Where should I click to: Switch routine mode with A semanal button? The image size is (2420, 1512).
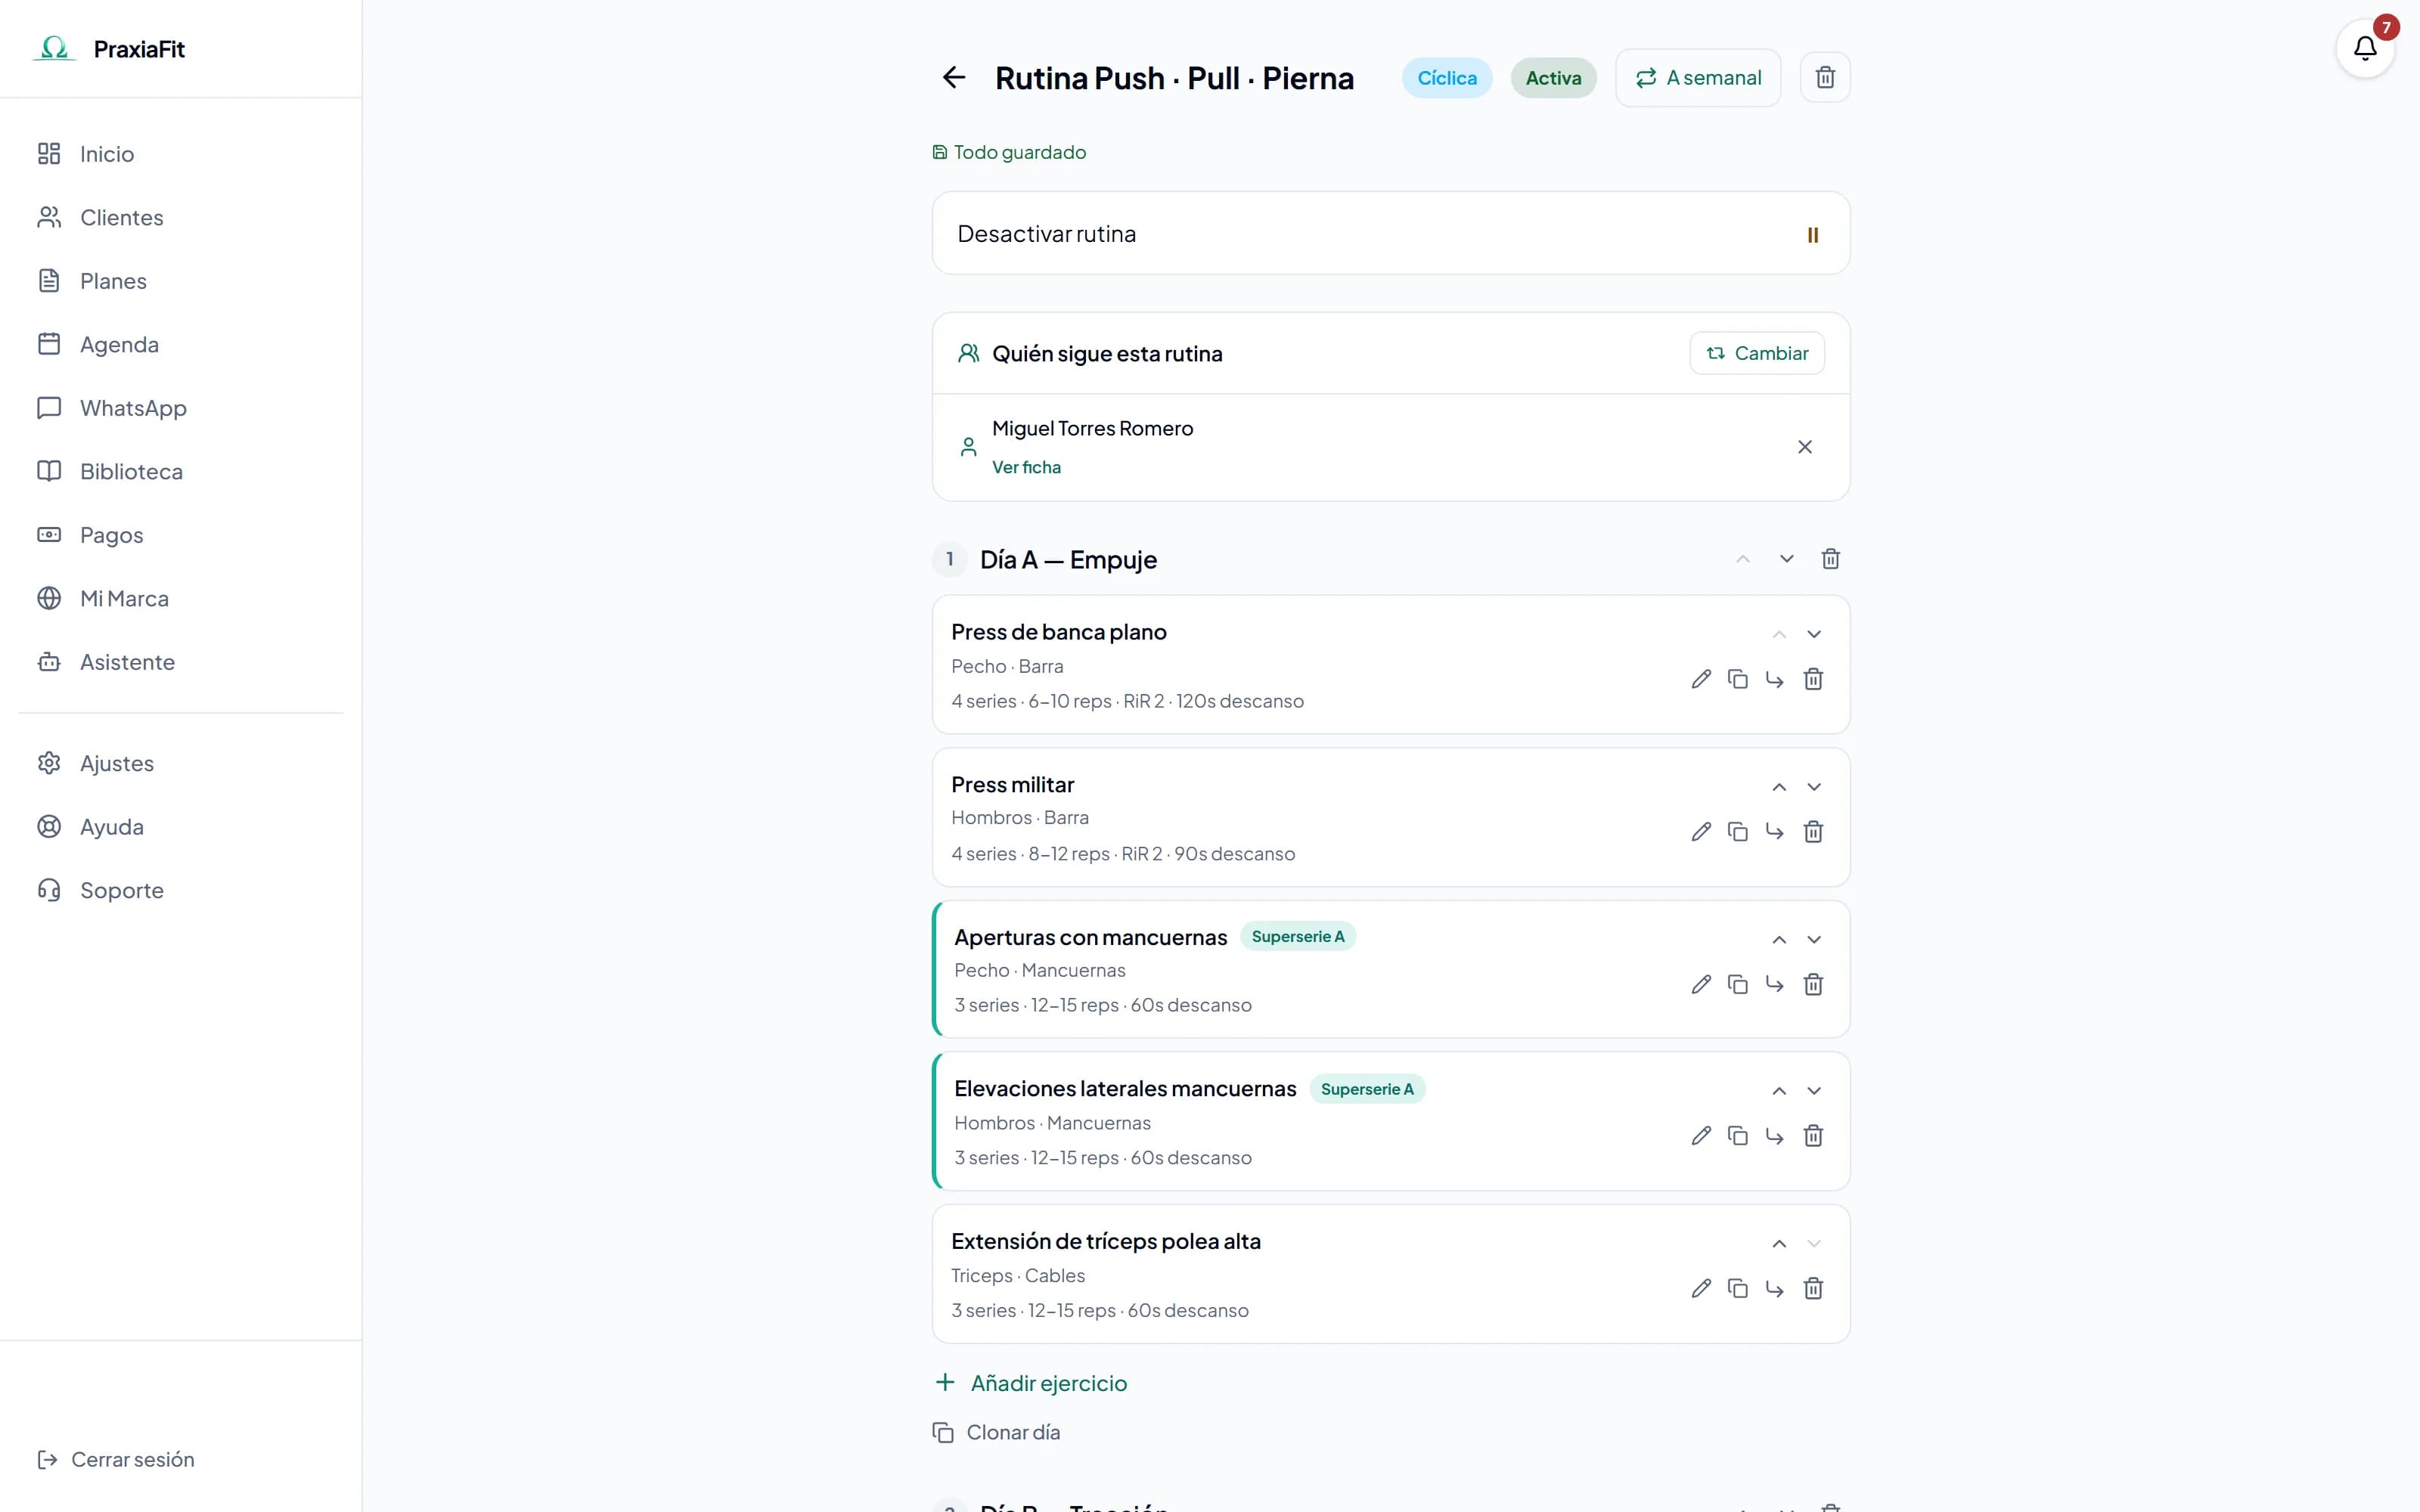pos(1698,78)
